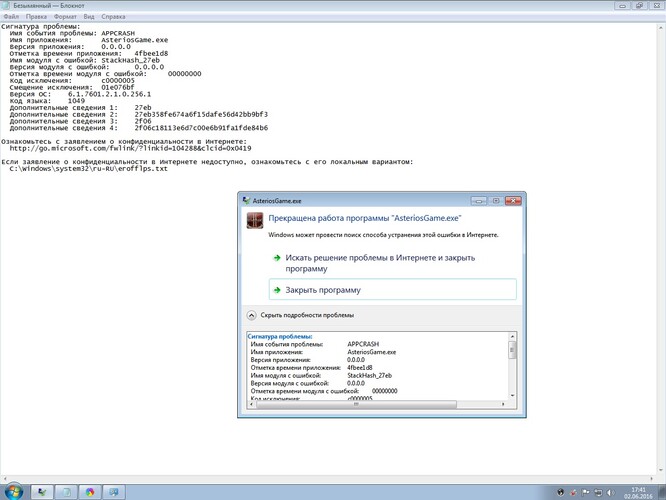The width and height of the screenshot is (666, 500).
Task: Click the network connection tray icon
Action: pos(598,492)
